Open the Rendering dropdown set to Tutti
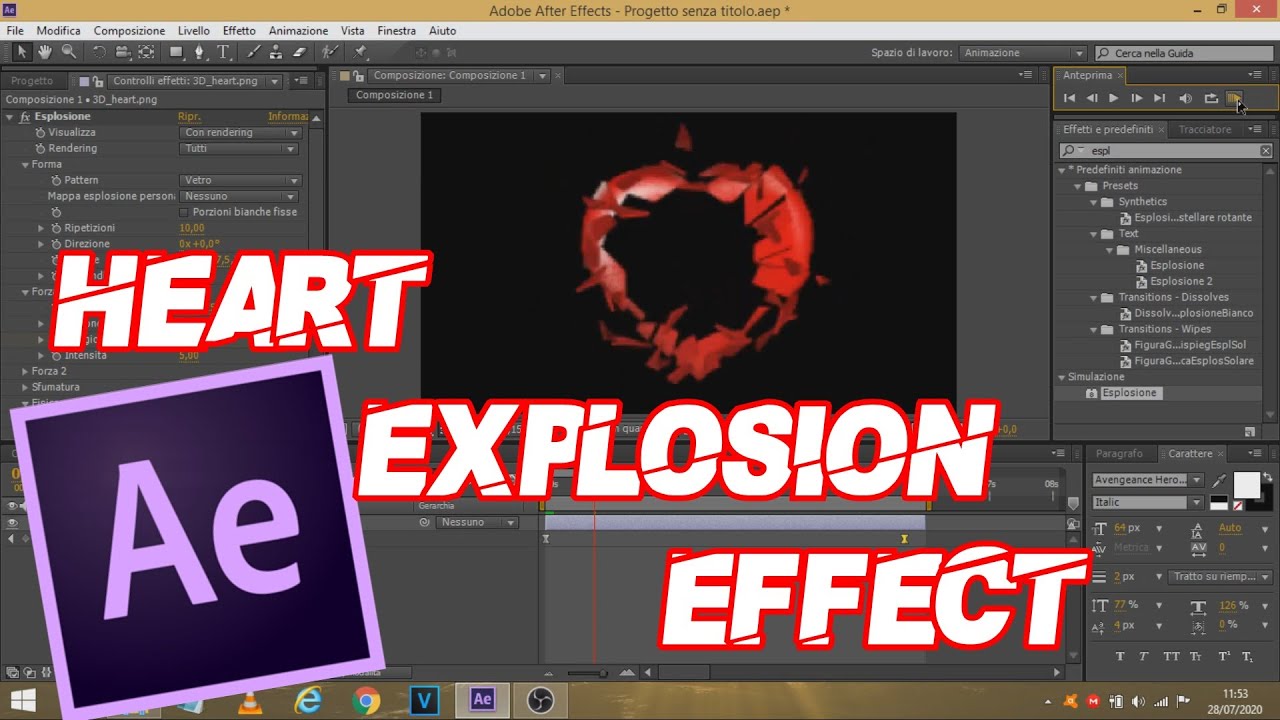1280x720 pixels. point(240,148)
